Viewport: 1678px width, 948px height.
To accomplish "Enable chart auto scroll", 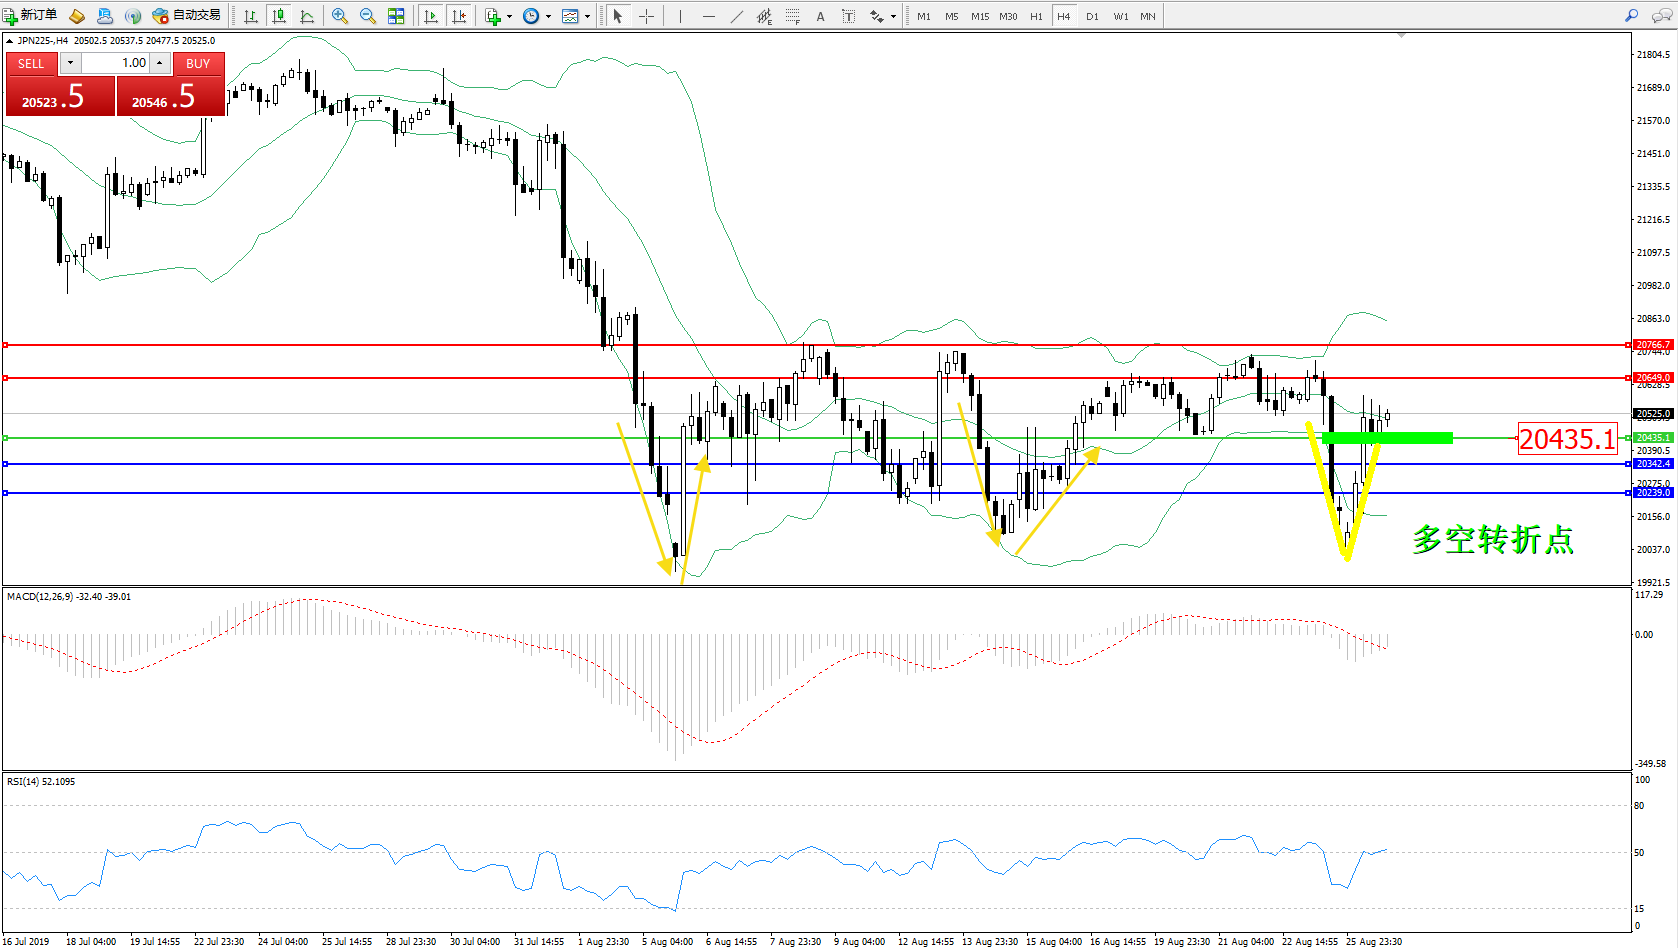I will [x=431, y=16].
